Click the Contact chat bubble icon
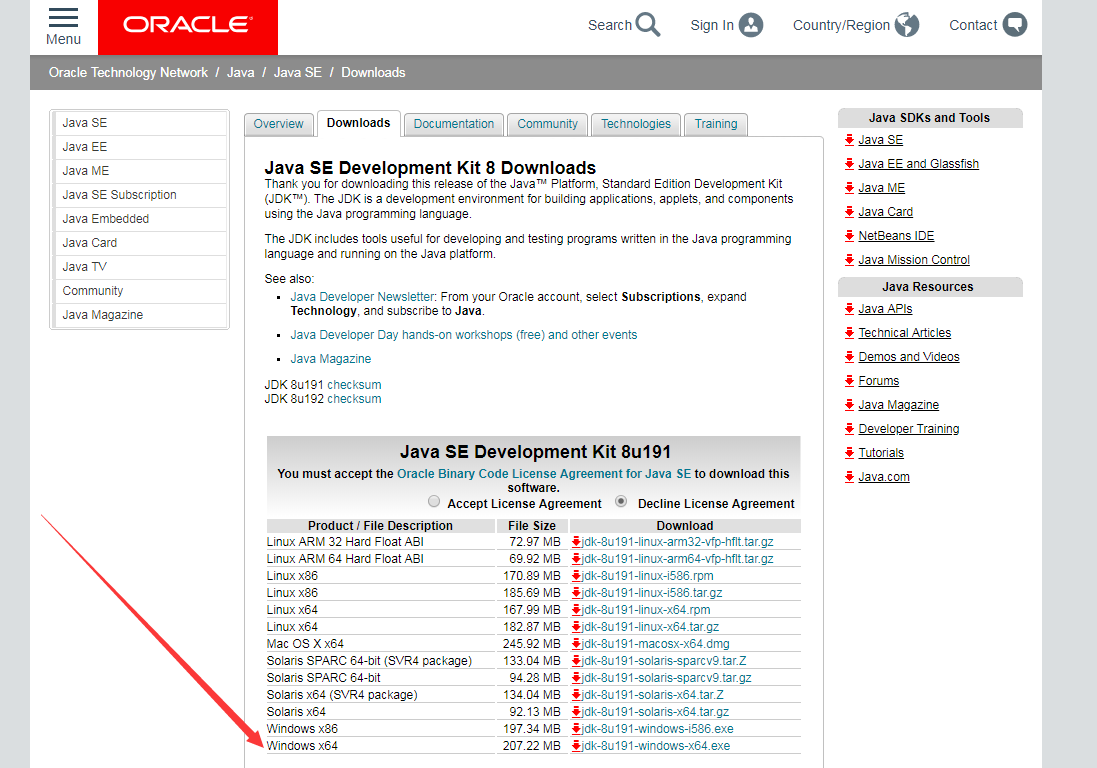This screenshot has width=1097, height=768. tap(1014, 24)
